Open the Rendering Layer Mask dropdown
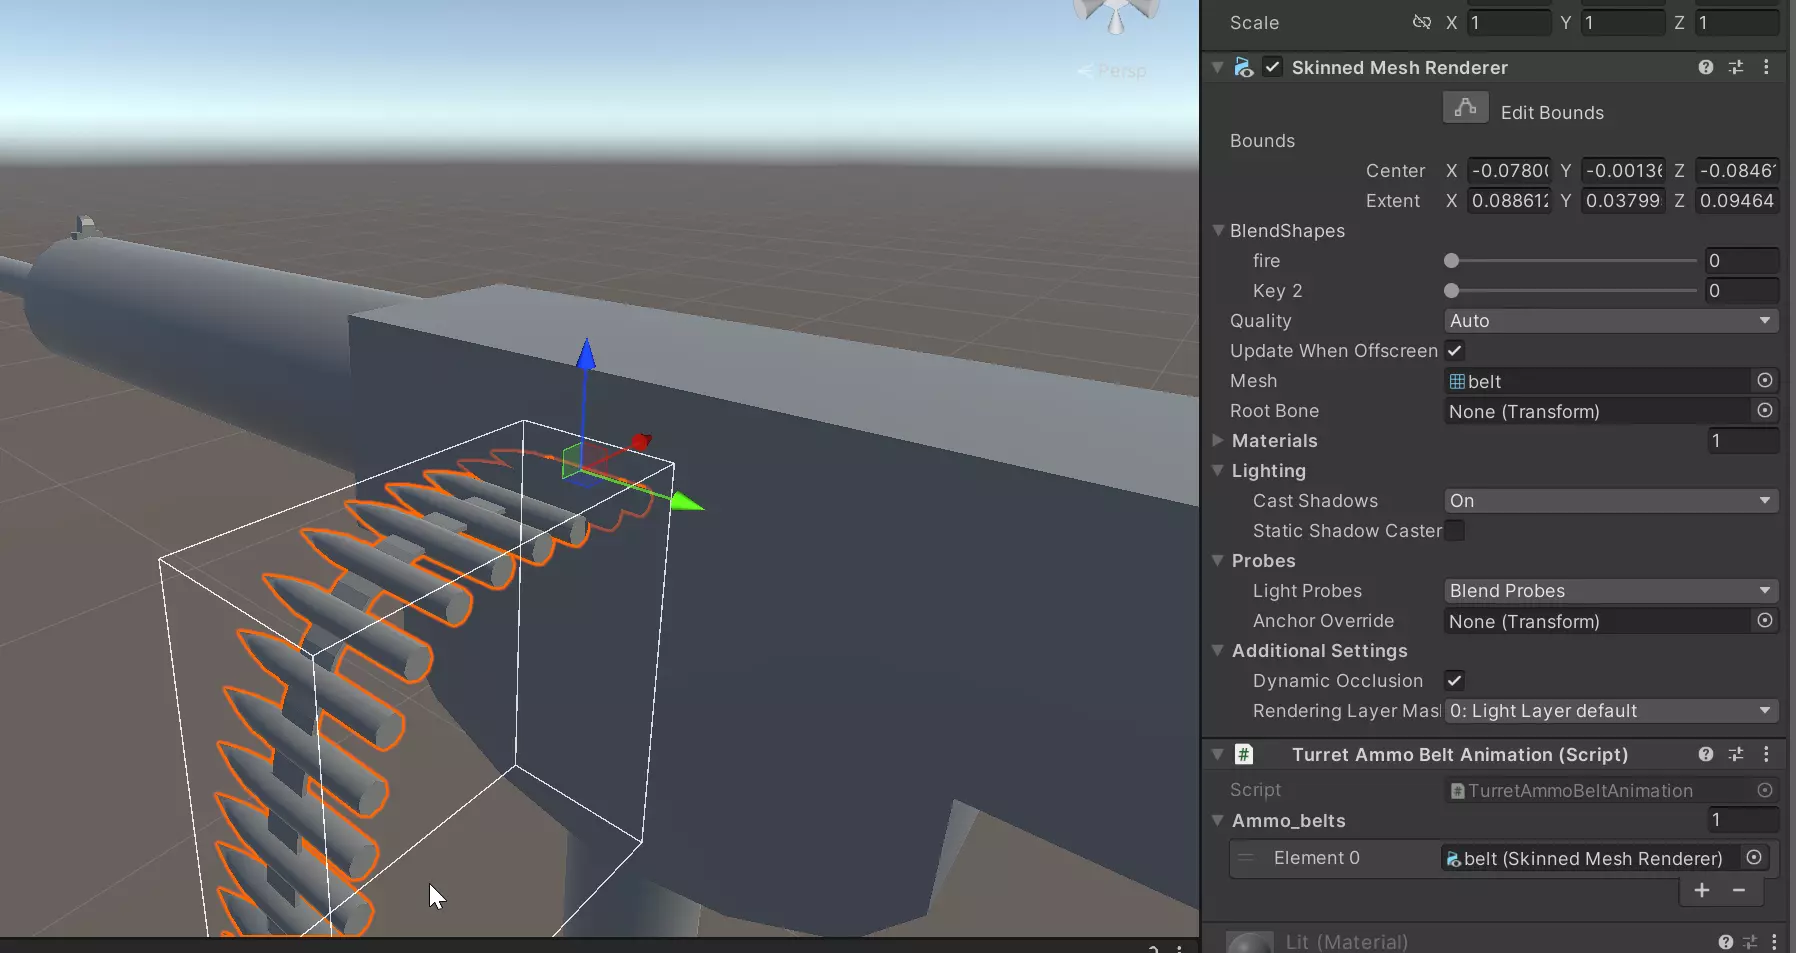The width and height of the screenshot is (1796, 953). (x=1611, y=710)
